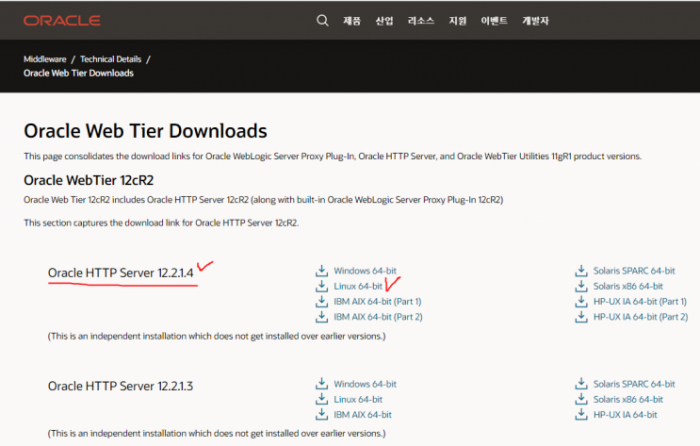The height and width of the screenshot is (446, 700).
Task: Download 12.2.1.3 Solaris x86 64-bit link
Action: (628, 400)
